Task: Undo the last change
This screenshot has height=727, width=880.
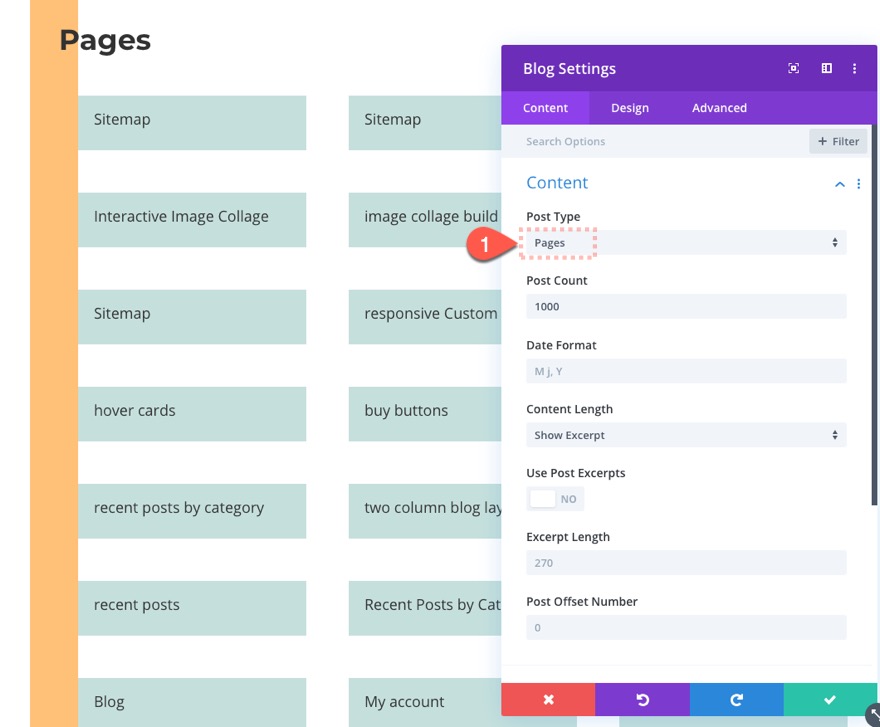Action: pyautogui.click(x=642, y=700)
